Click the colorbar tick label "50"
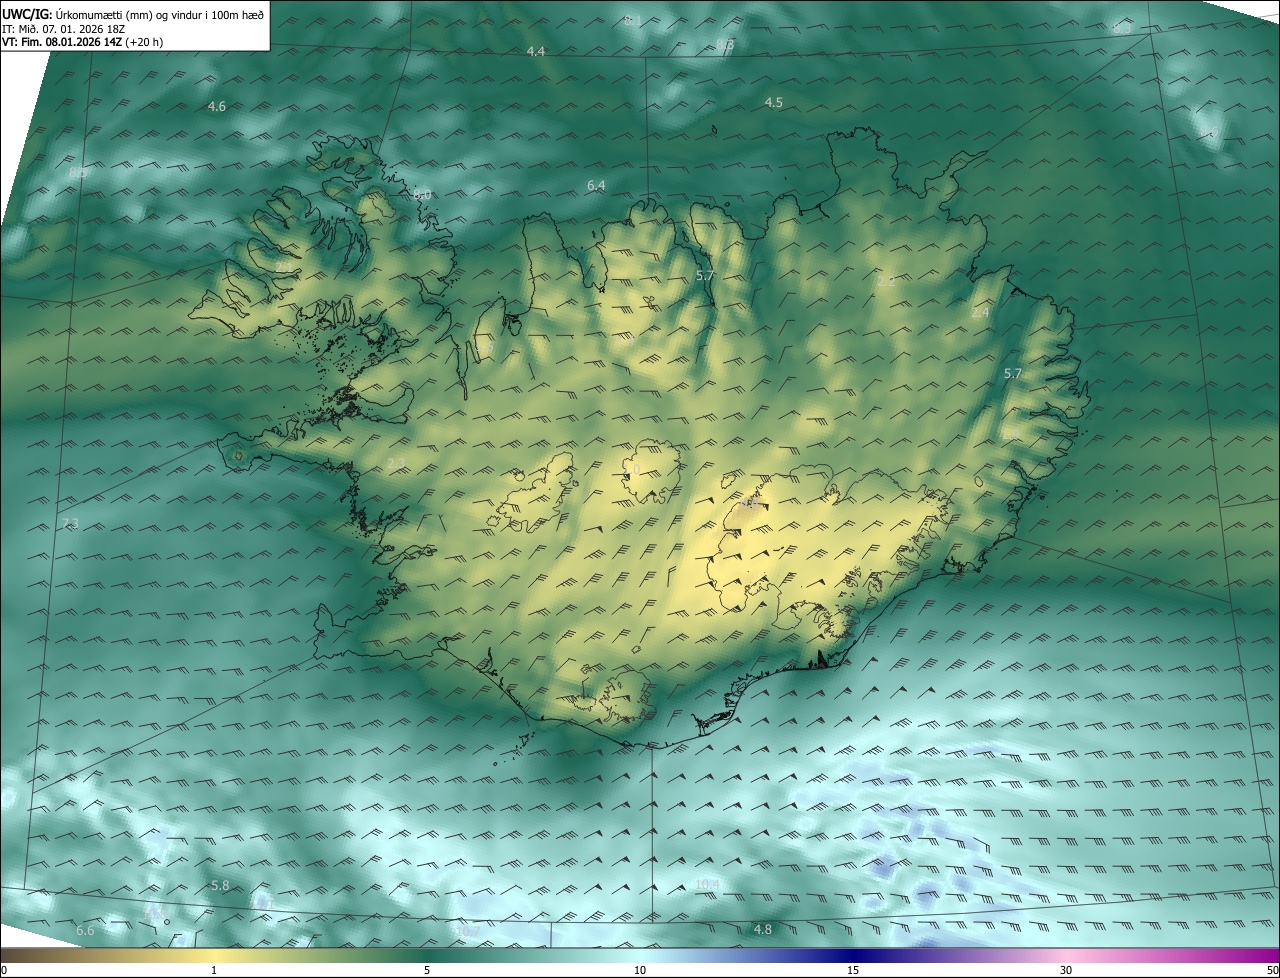The width and height of the screenshot is (1280, 978). coord(1272,970)
